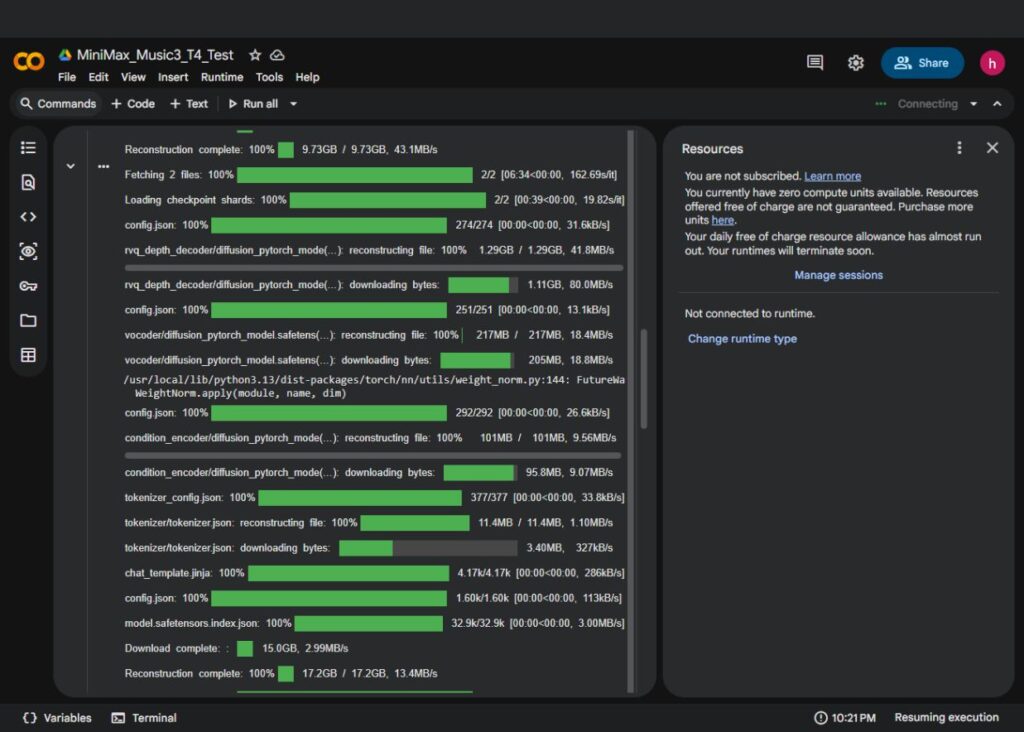This screenshot has width=1024, height=732.
Task: Click the 'You are not subscribed.' text
Action: (x=743, y=176)
